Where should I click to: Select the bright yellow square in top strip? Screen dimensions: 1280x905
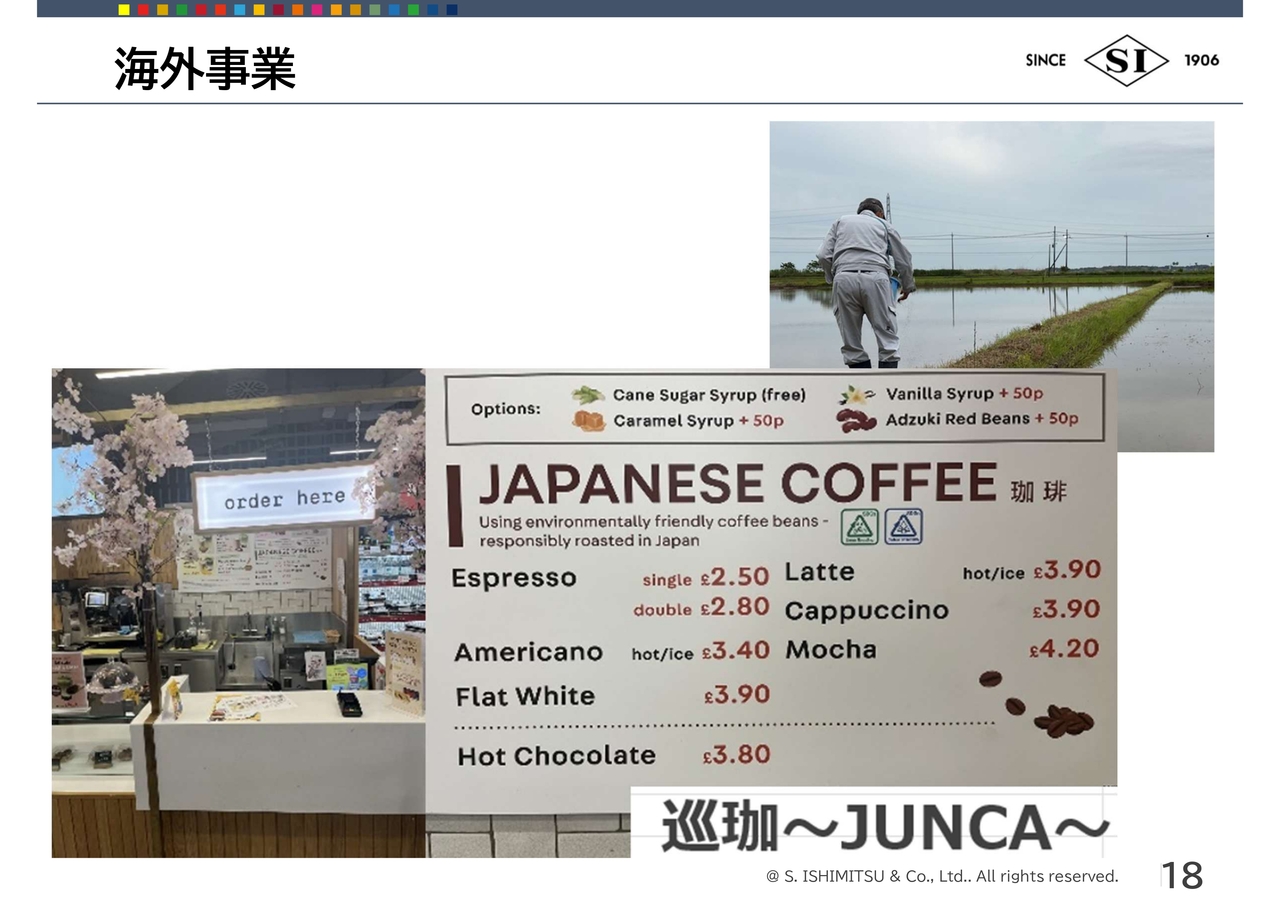click(124, 10)
